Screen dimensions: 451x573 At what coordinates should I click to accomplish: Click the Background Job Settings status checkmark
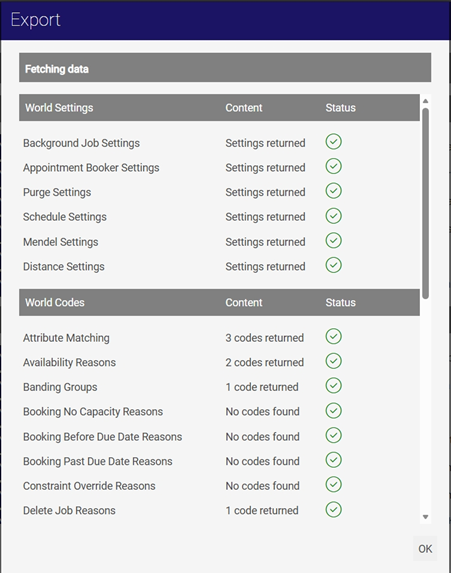(333, 142)
